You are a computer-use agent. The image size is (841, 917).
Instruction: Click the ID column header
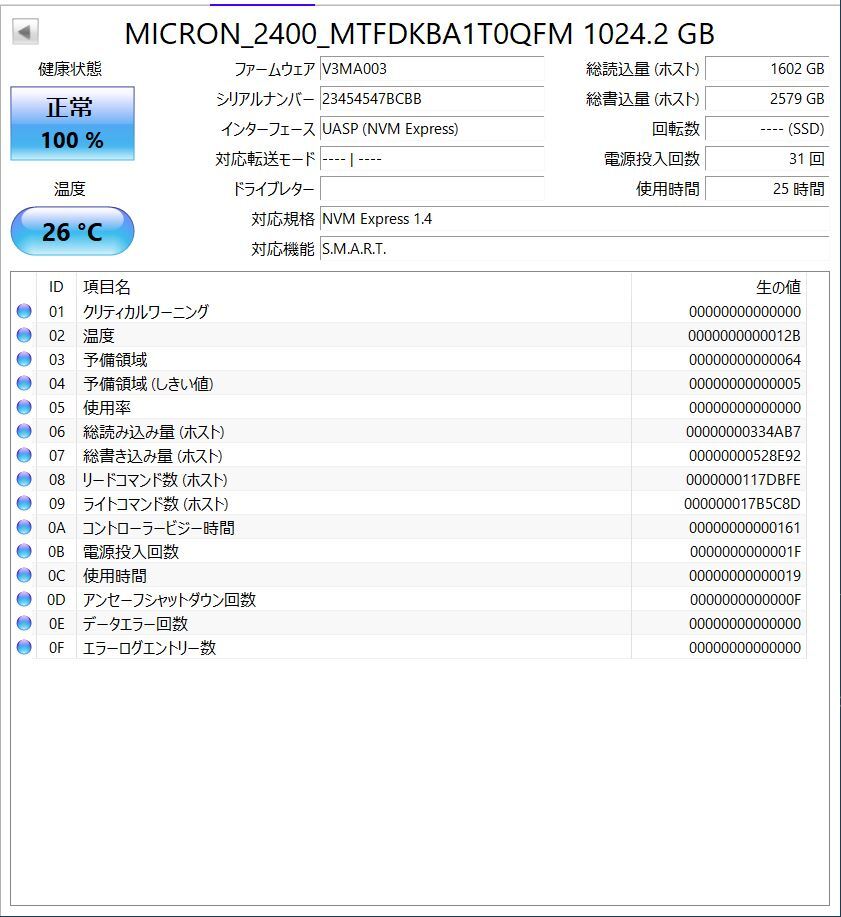pyautogui.click(x=56, y=287)
